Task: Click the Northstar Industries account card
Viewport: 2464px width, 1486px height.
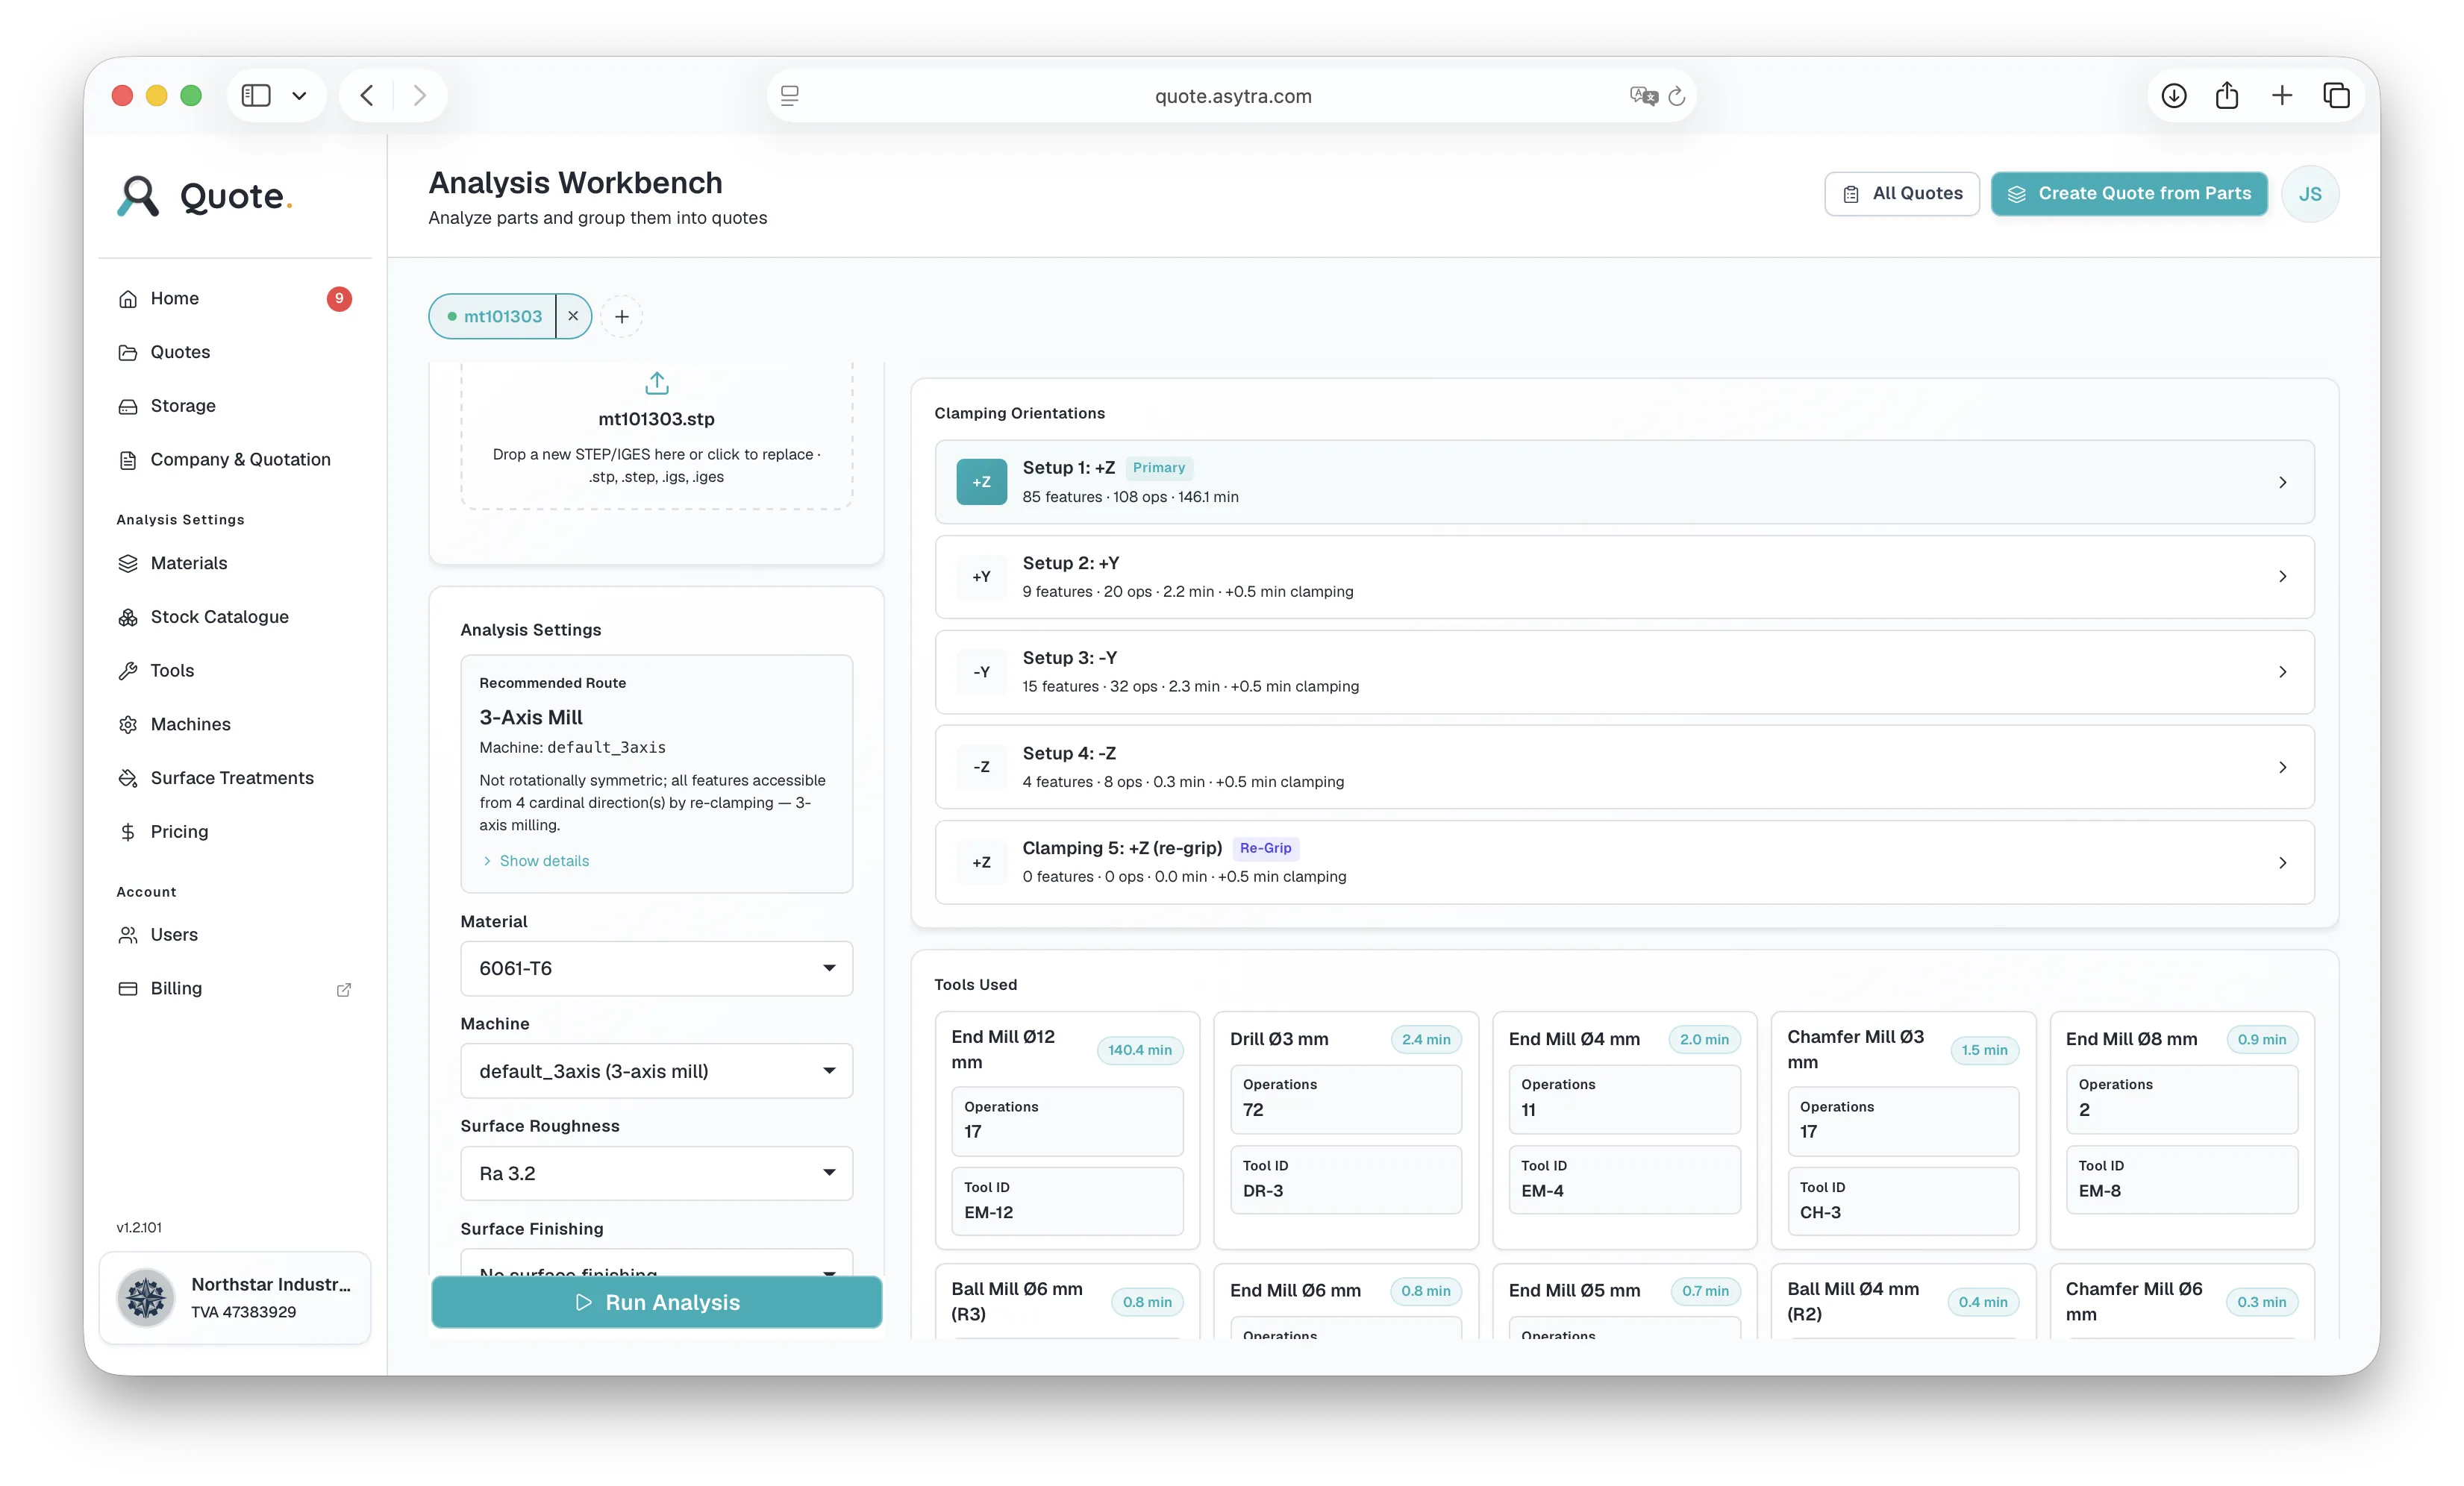Action: tap(235, 1298)
